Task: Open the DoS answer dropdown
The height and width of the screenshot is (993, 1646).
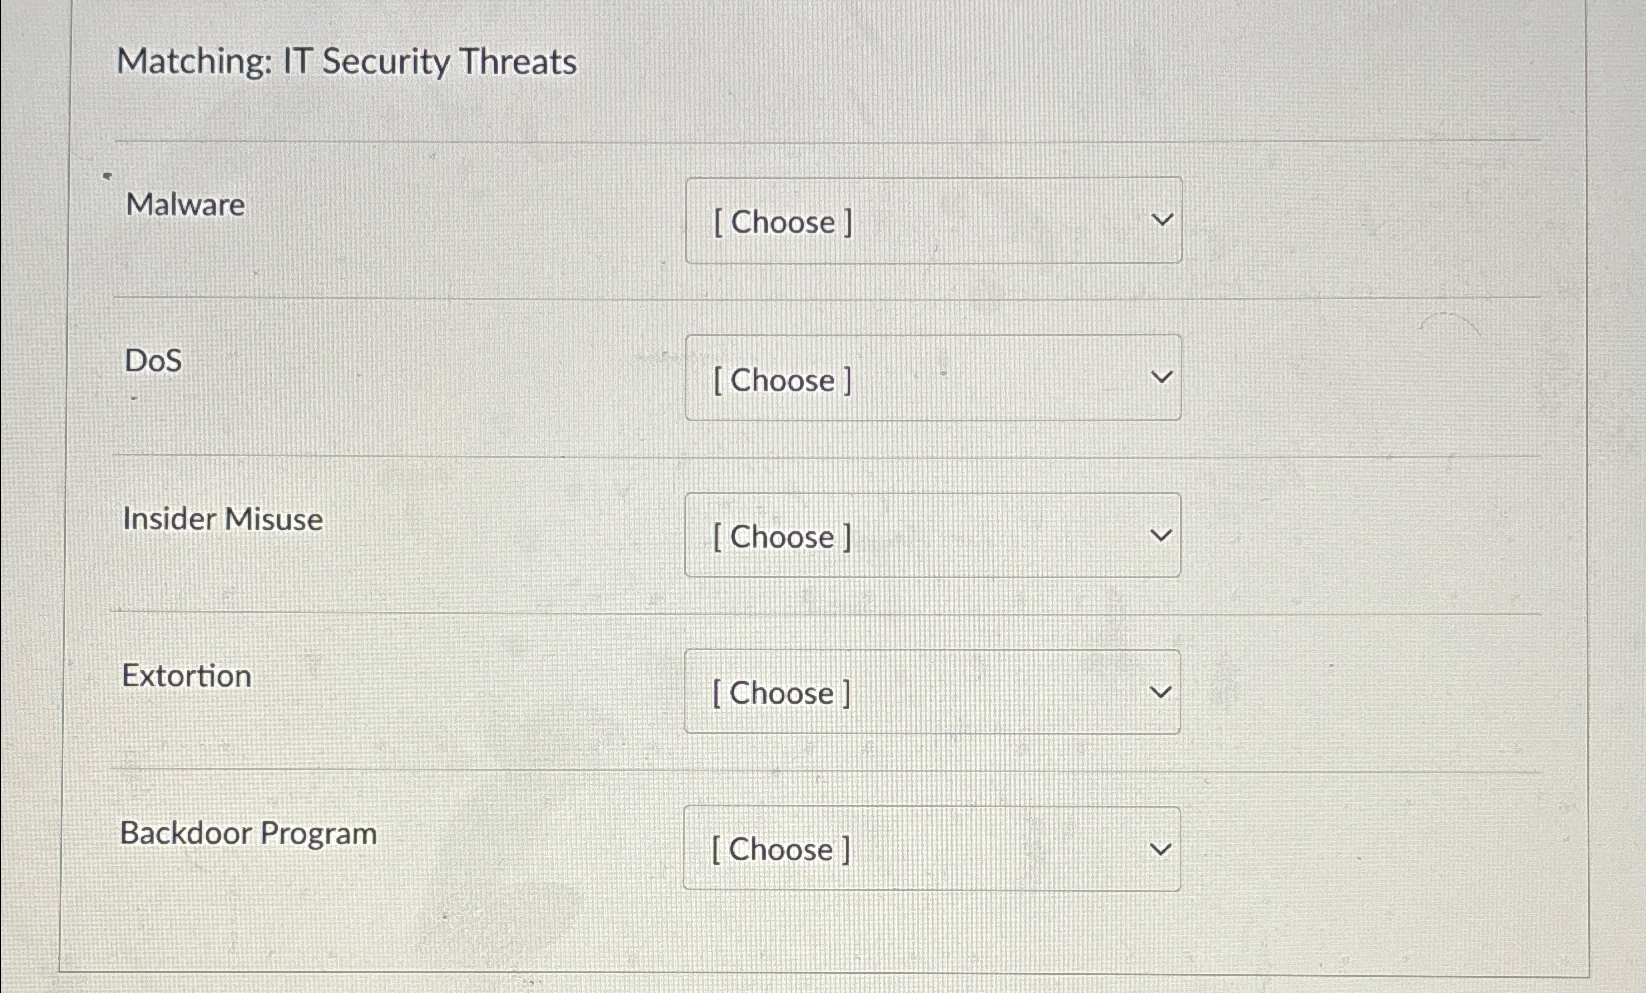Action: point(932,378)
